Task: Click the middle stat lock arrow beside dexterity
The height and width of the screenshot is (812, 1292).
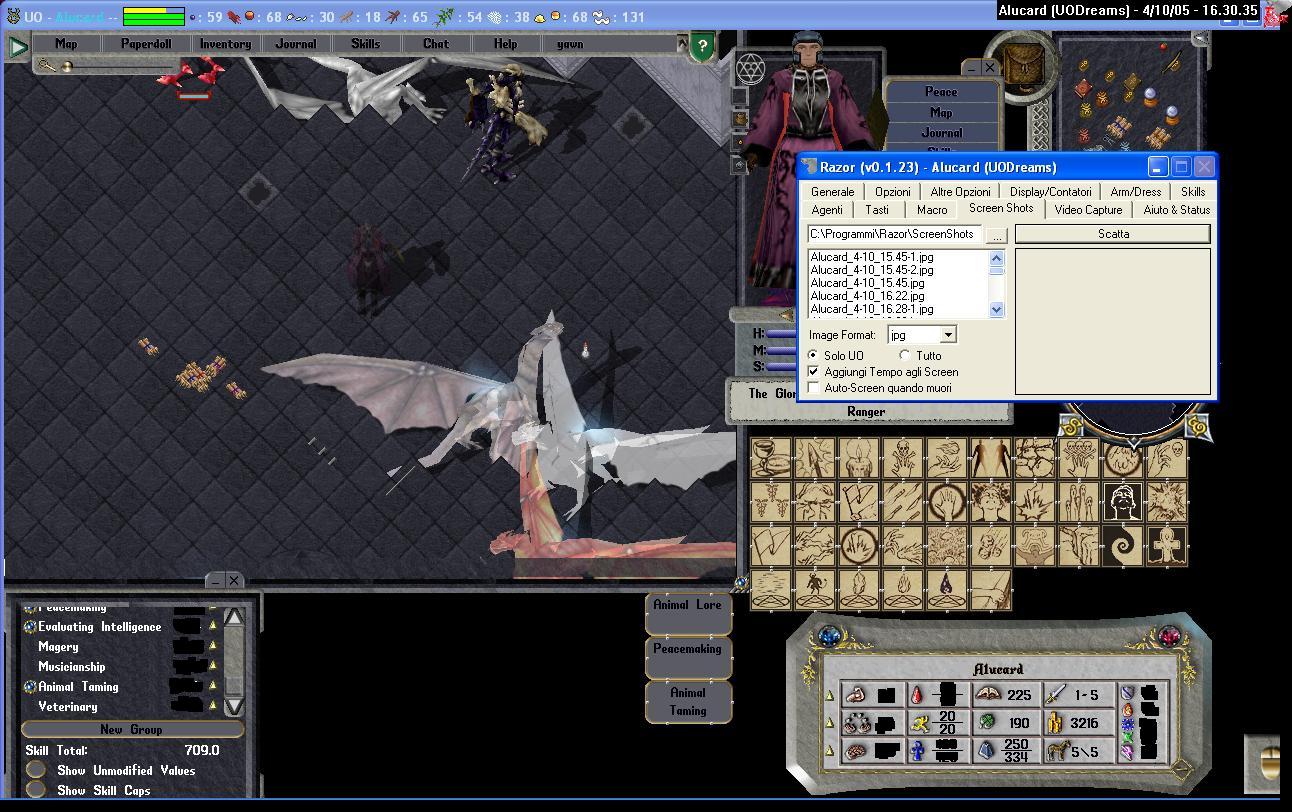Action: pos(830,723)
